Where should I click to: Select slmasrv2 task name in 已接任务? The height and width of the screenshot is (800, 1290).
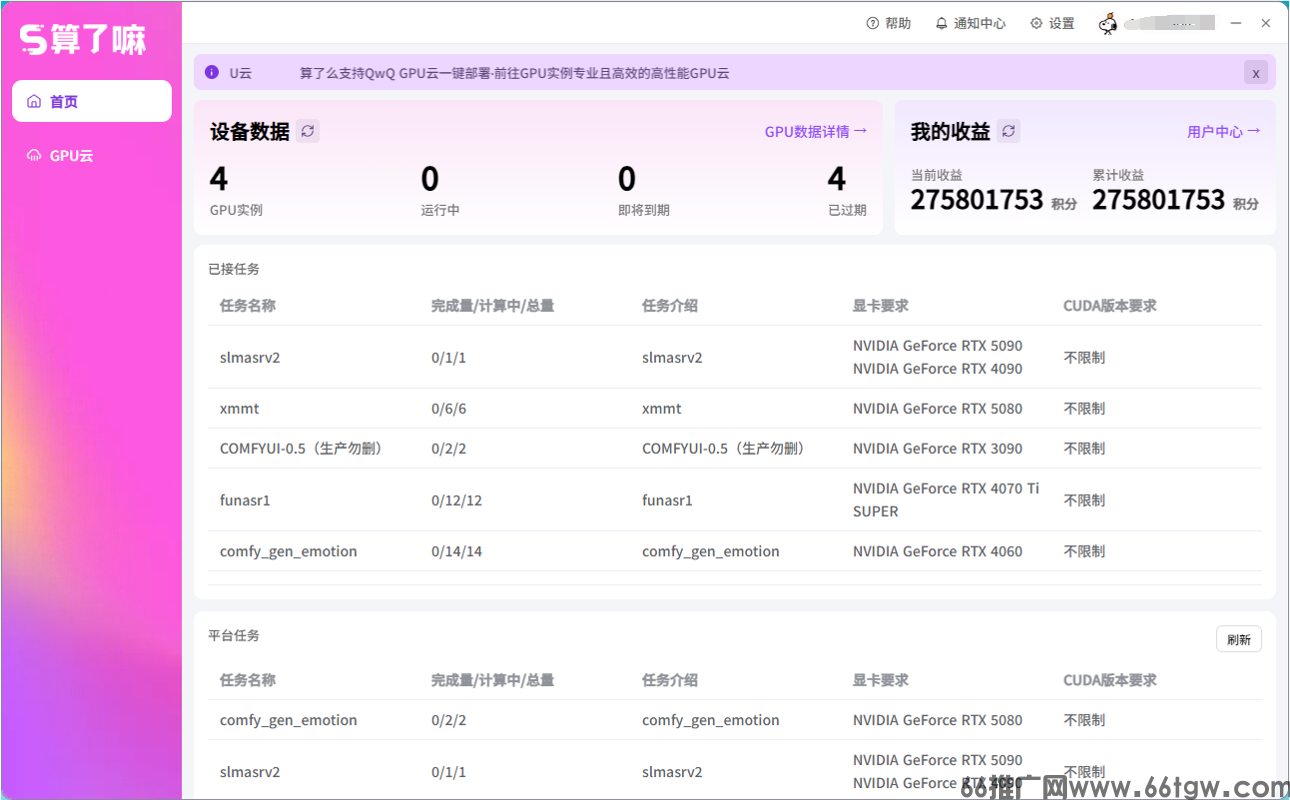(x=250, y=357)
